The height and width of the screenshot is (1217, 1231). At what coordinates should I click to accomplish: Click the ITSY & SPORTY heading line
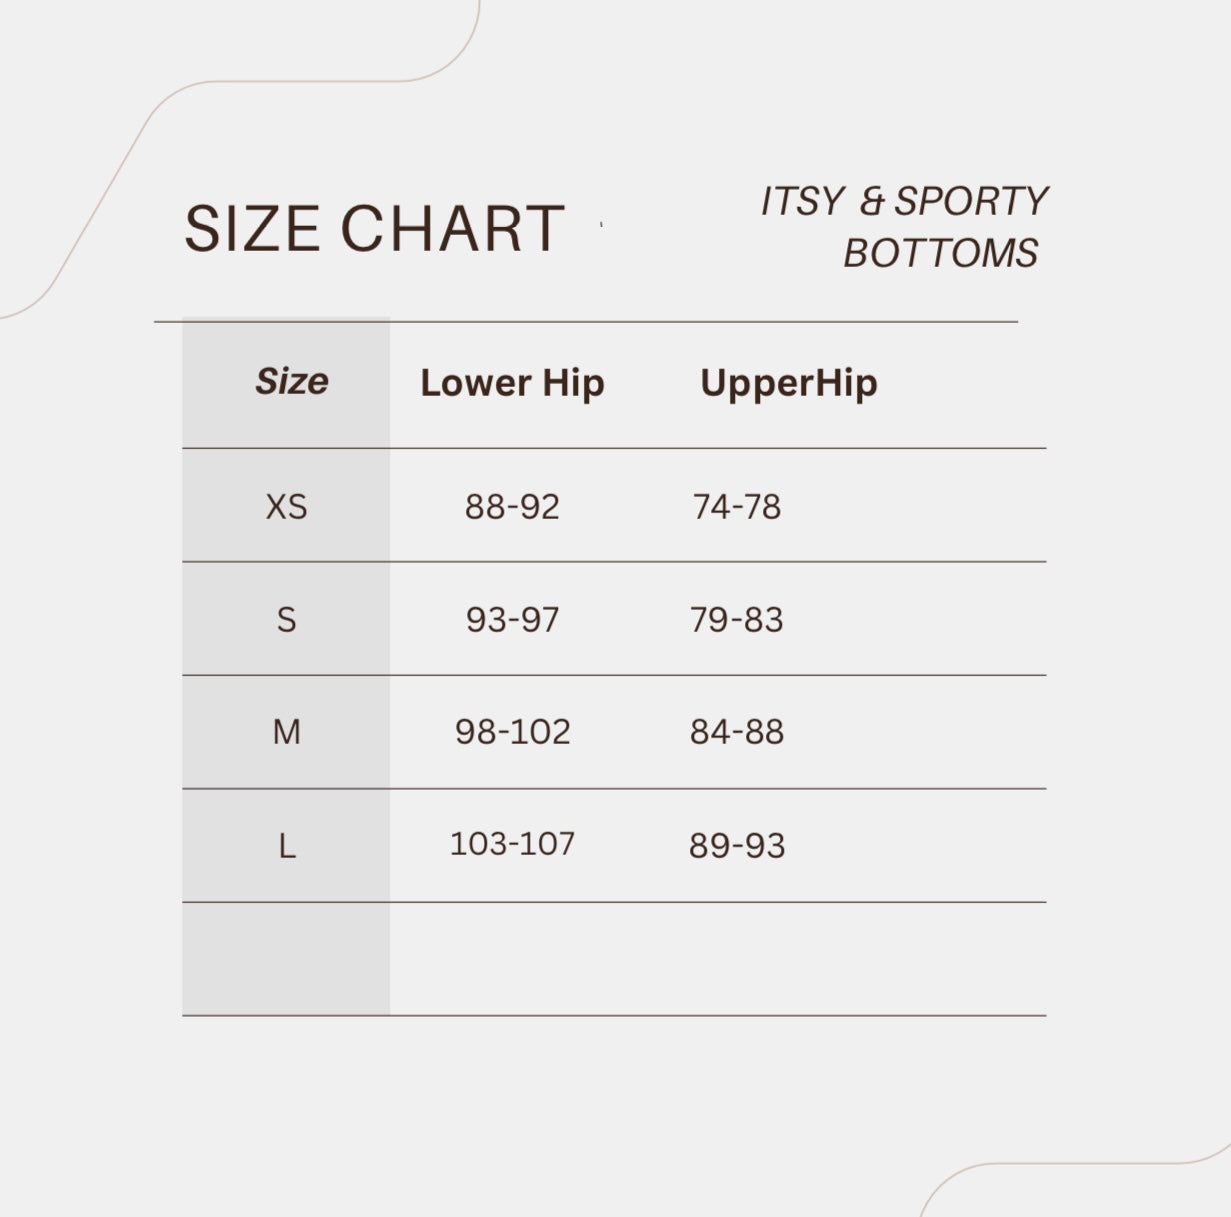903,201
